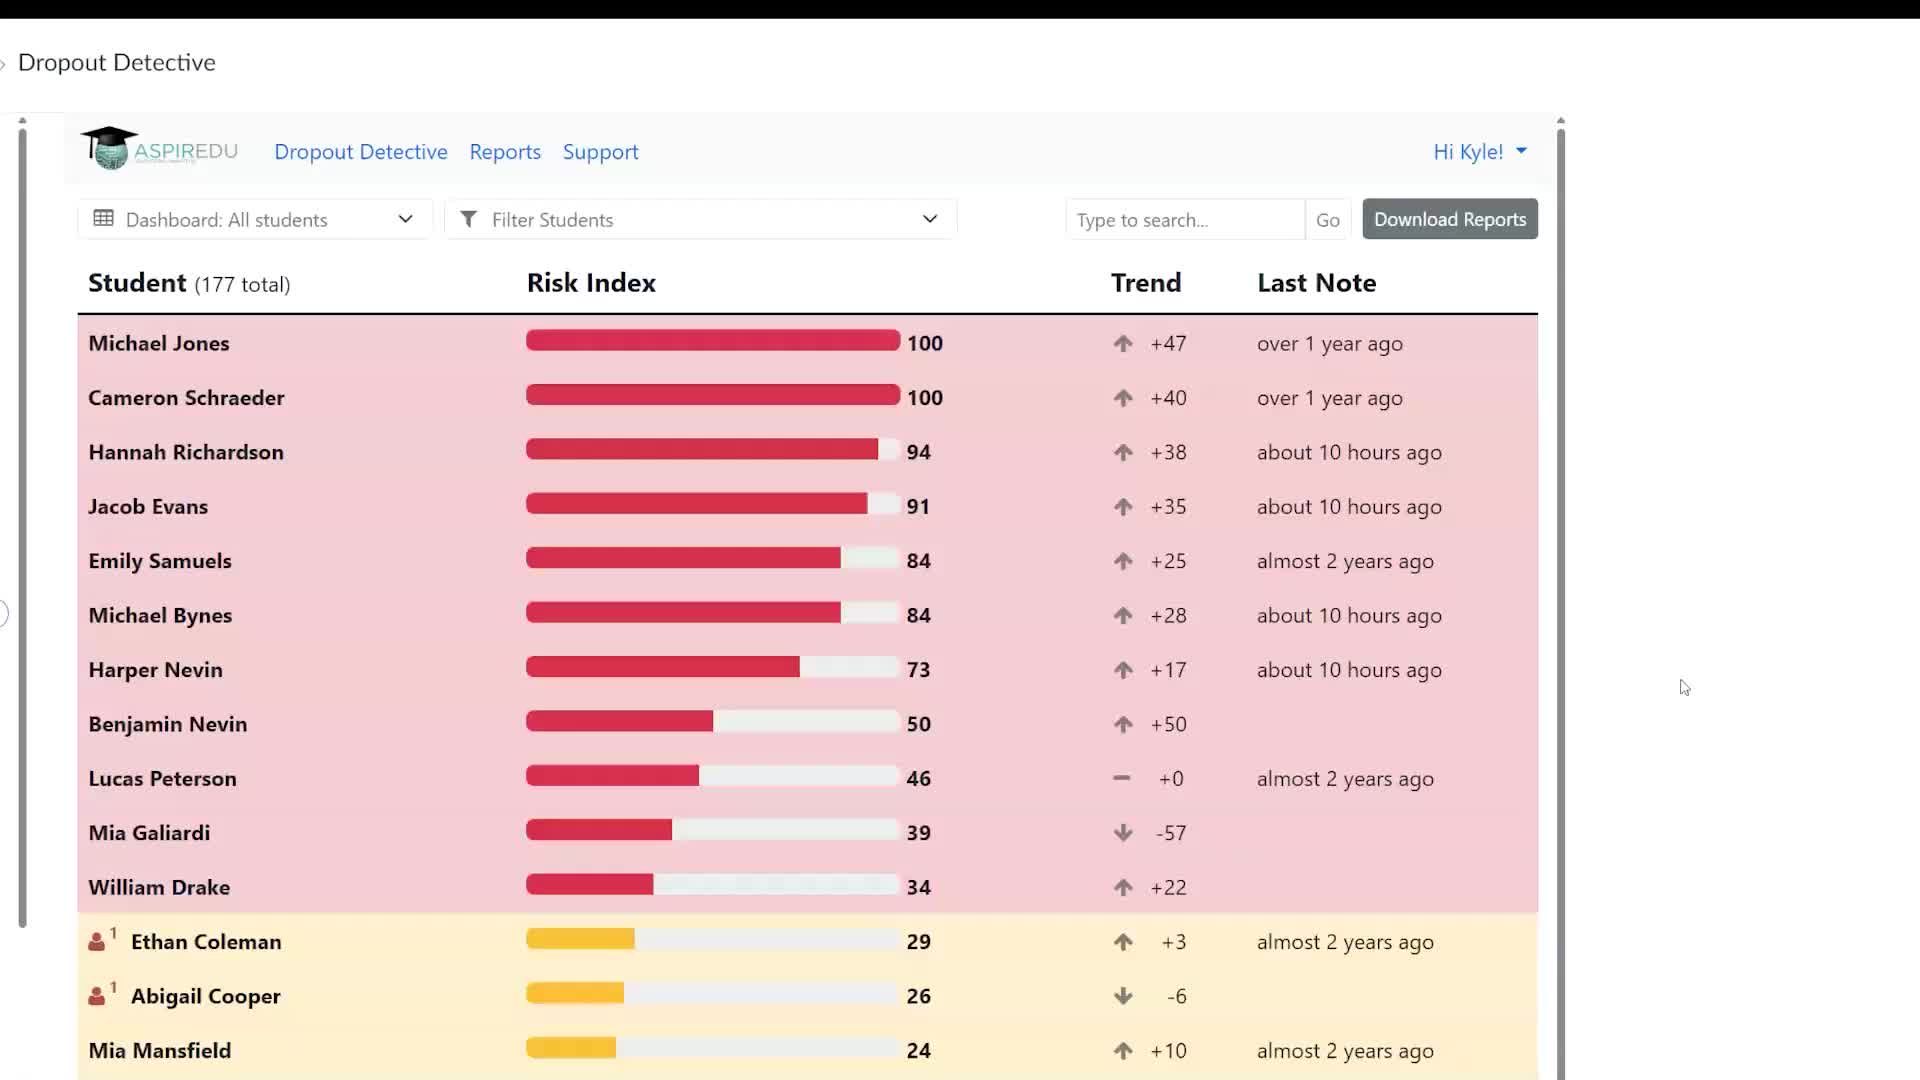The height and width of the screenshot is (1080, 1920).
Task: Click Ethan Coleman's yellow risk bar
Action: (580, 939)
